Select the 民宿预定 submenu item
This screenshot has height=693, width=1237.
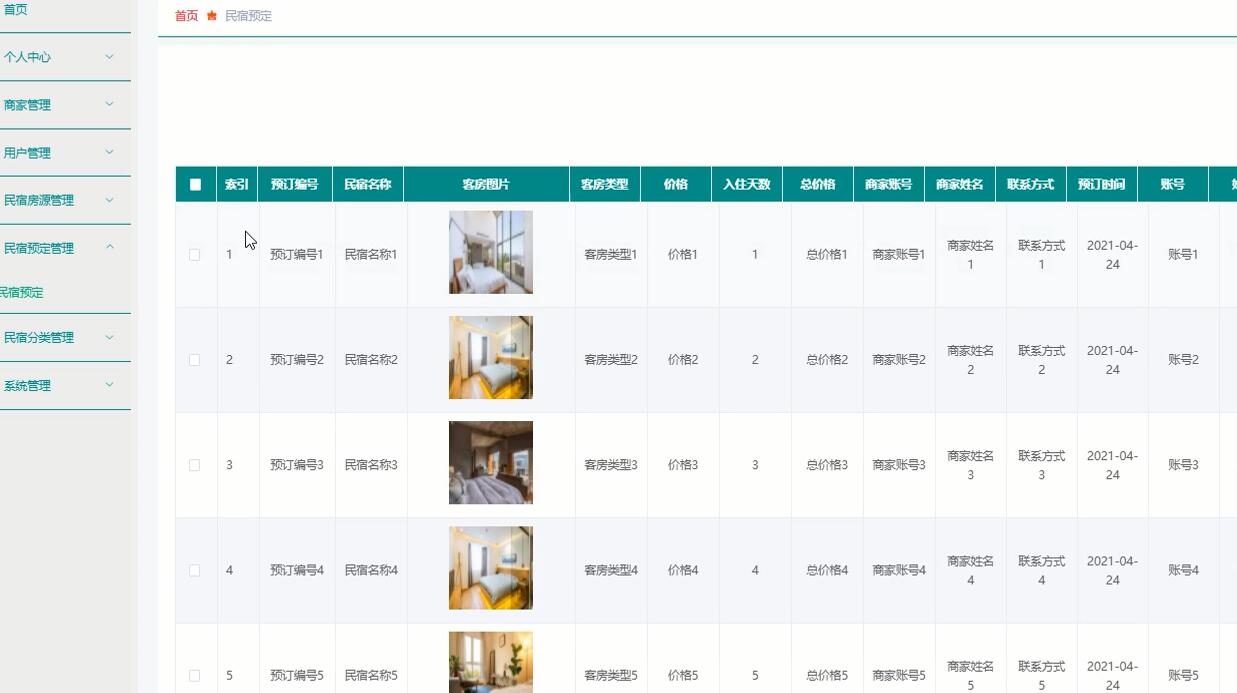(21, 292)
